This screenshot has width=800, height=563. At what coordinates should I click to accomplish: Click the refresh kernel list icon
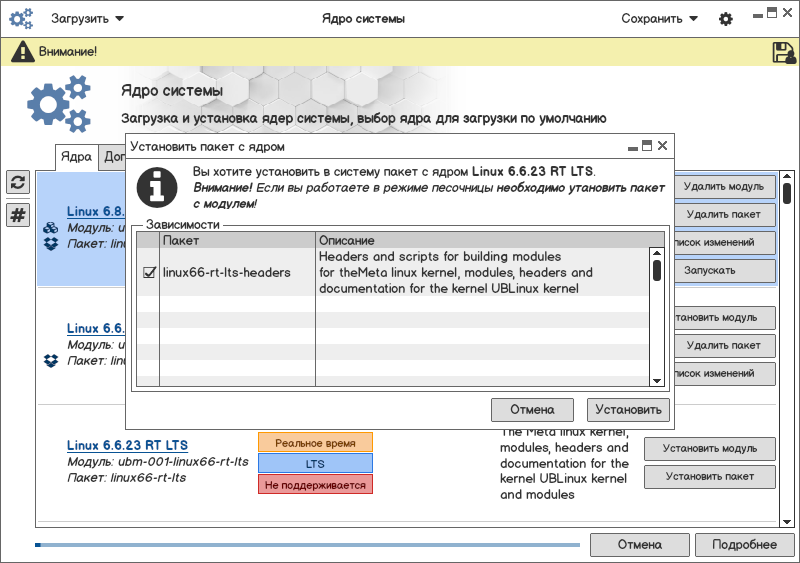[18, 182]
